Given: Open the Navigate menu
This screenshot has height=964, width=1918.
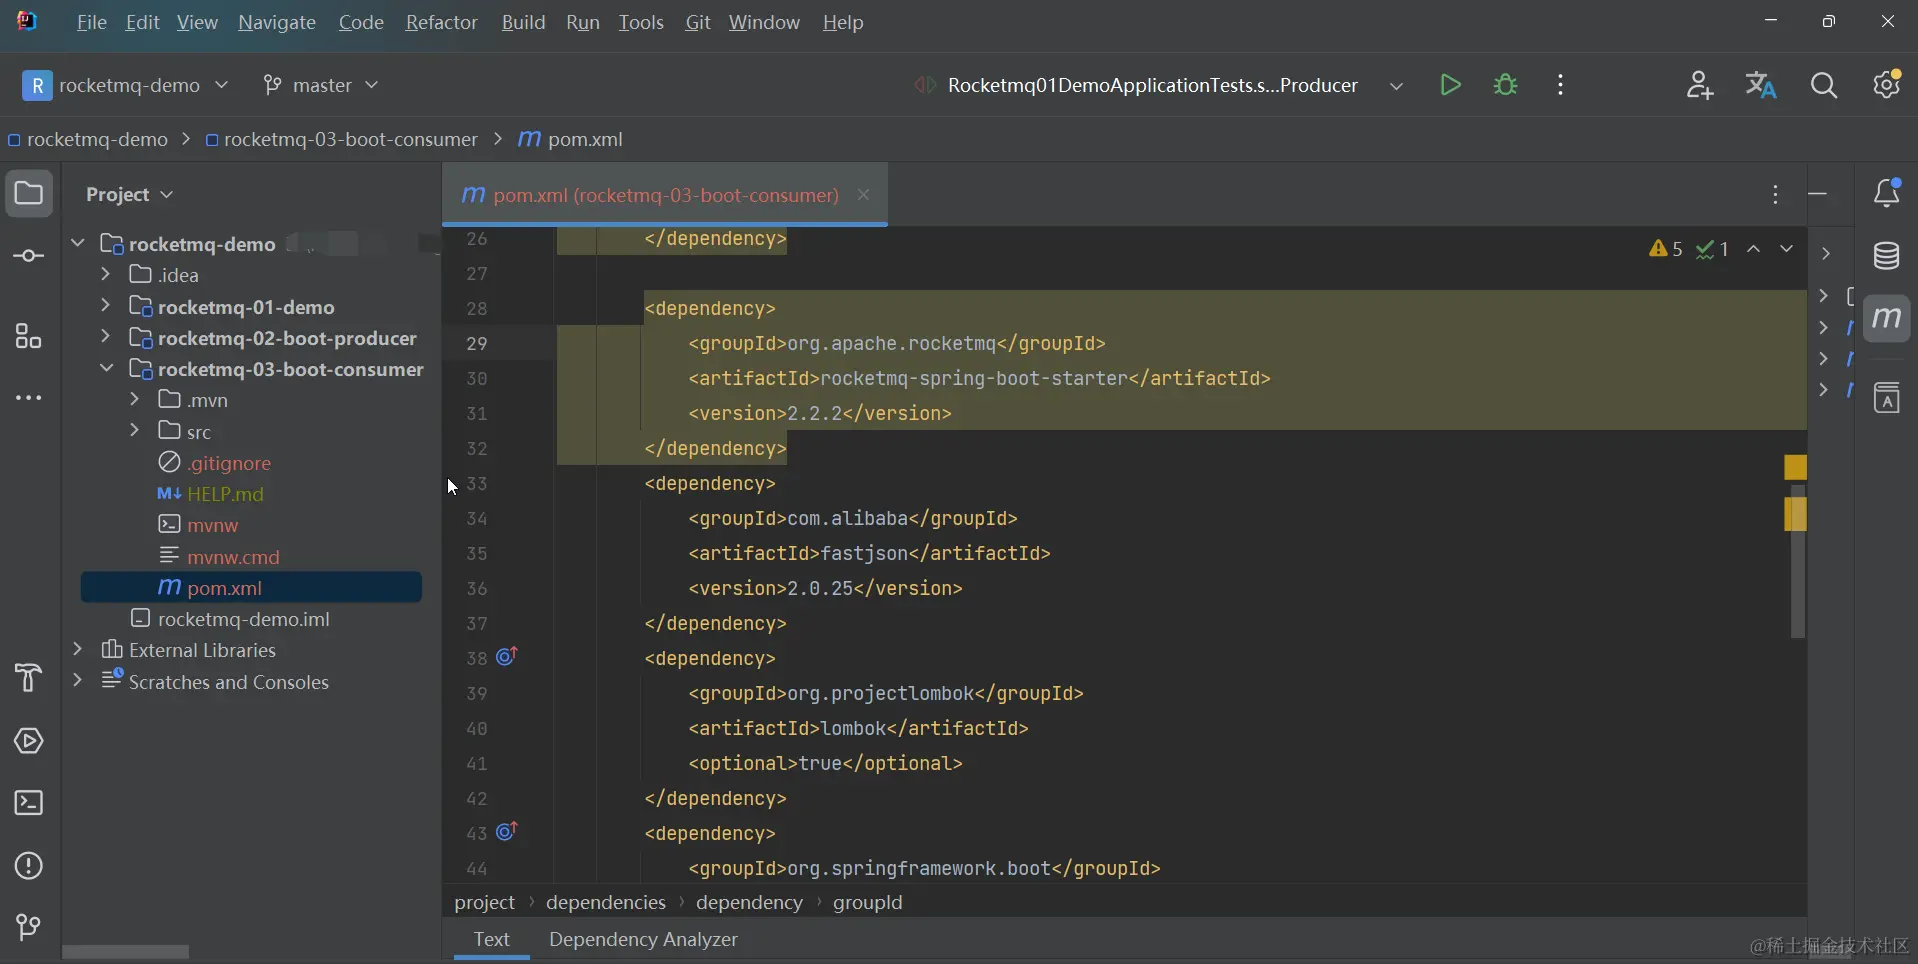Looking at the screenshot, I should click(277, 22).
